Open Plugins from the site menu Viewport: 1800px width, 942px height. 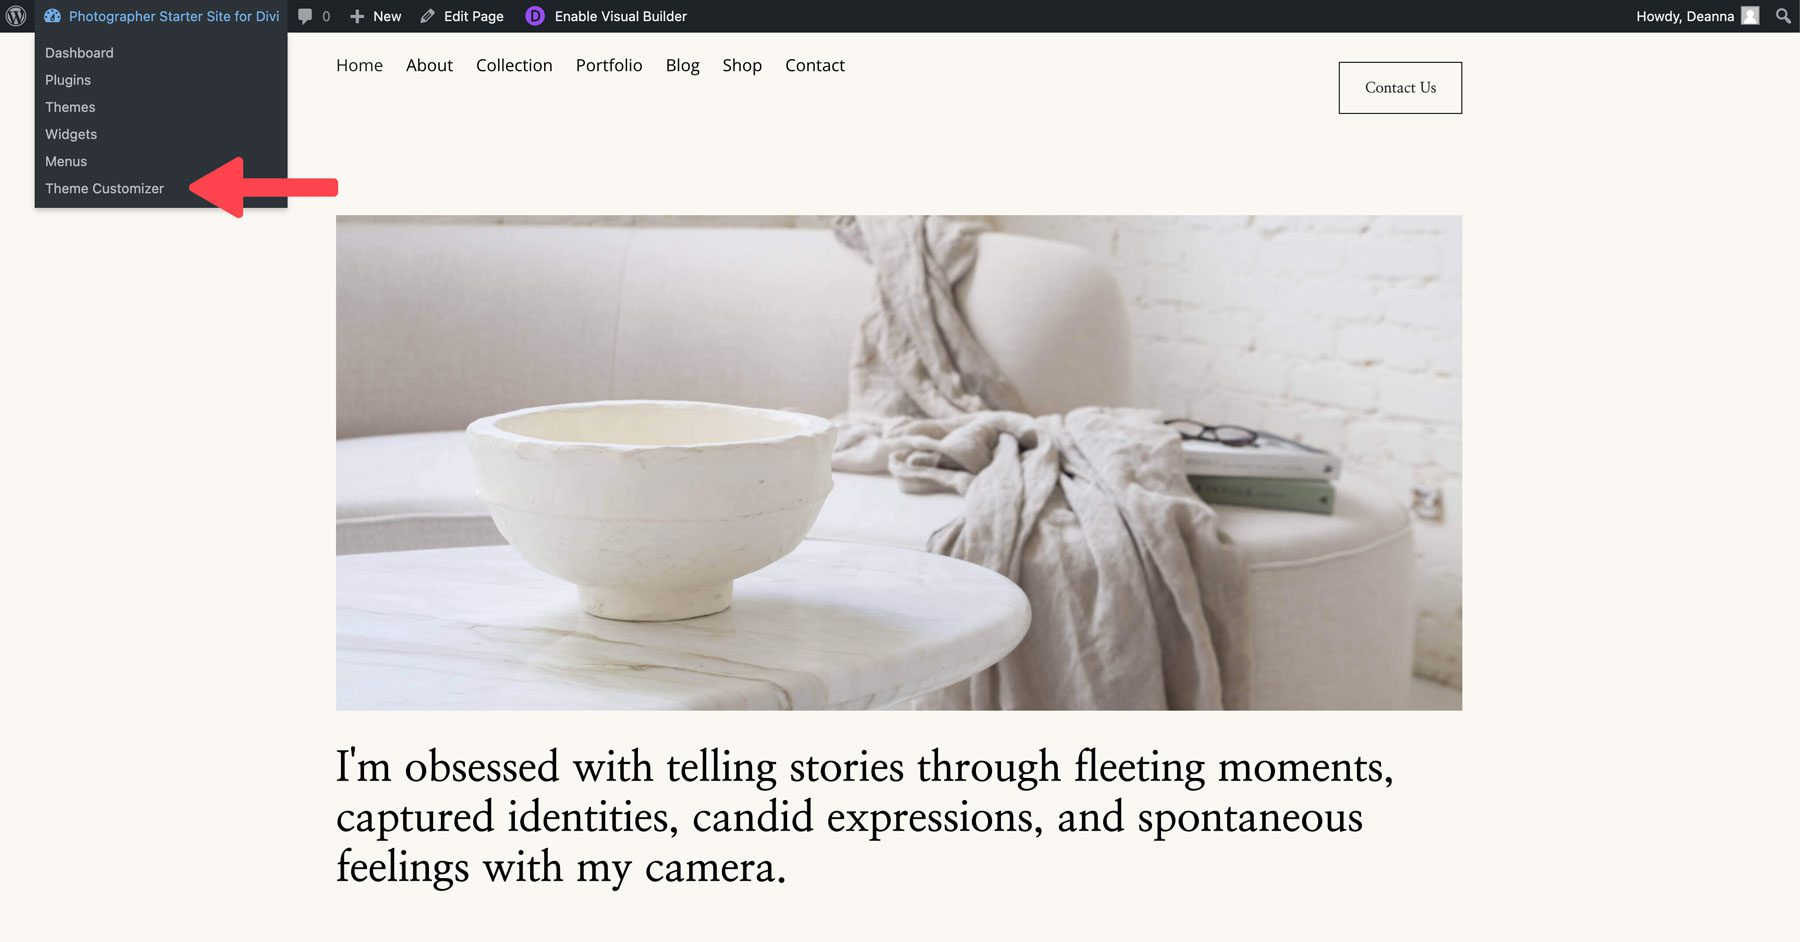pyautogui.click(x=68, y=80)
